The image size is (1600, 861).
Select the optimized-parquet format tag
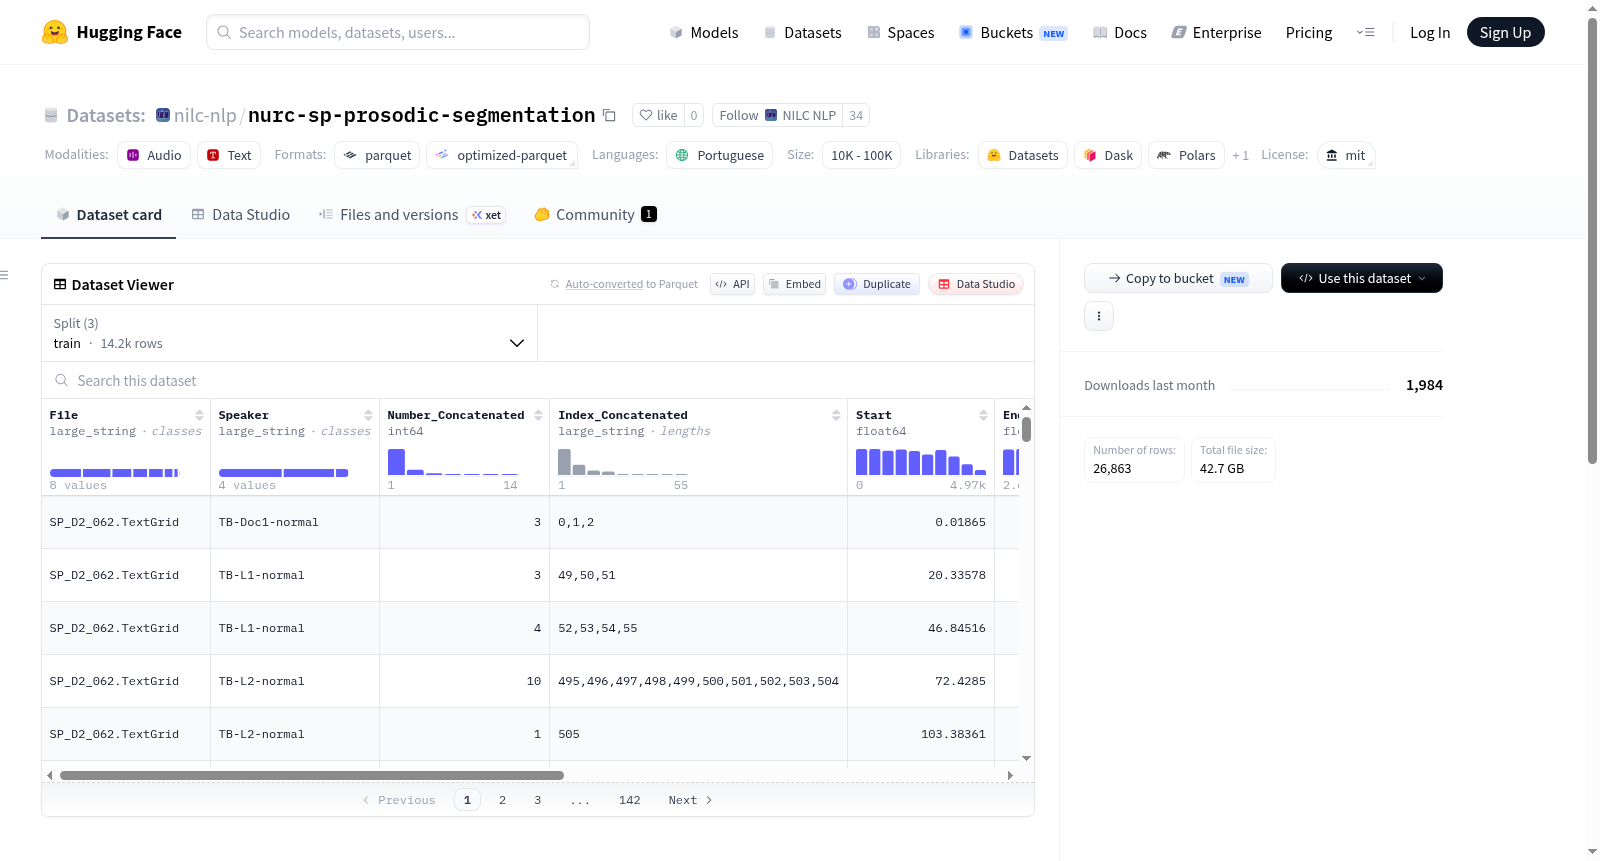pos(502,155)
